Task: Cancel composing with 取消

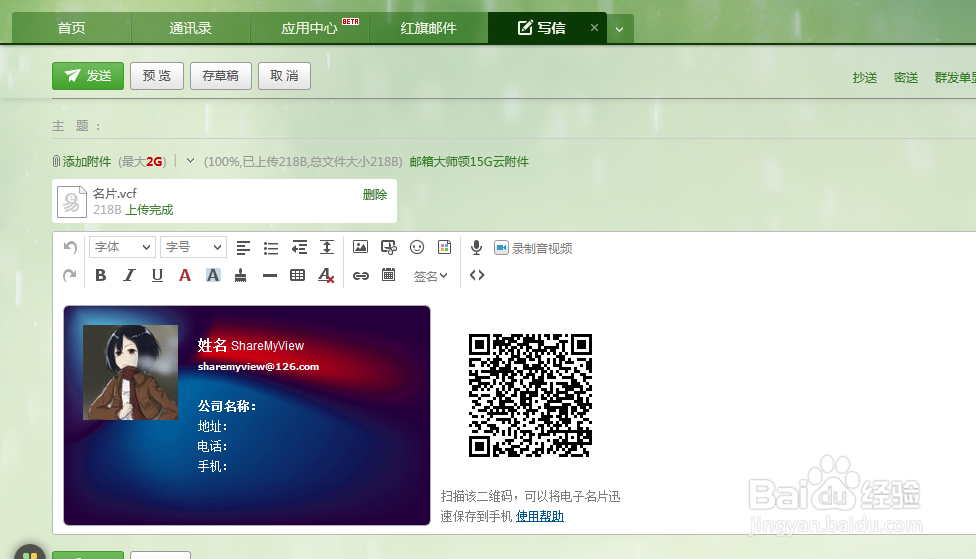Action: click(x=284, y=76)
